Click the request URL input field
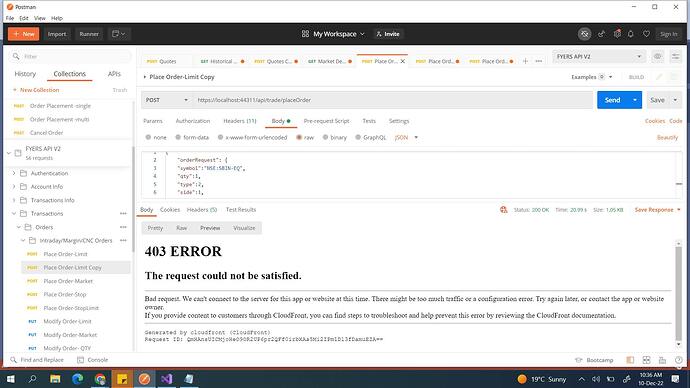Image resolution: width=690 pixels, height=388 pixels. [393, 100]
